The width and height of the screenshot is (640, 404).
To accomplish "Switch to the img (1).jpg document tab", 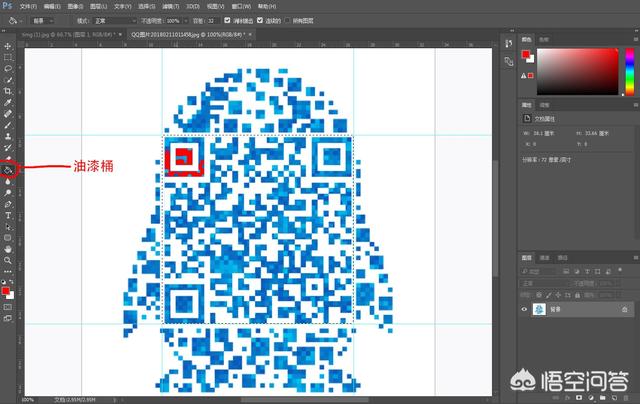I will click(68, 35).
